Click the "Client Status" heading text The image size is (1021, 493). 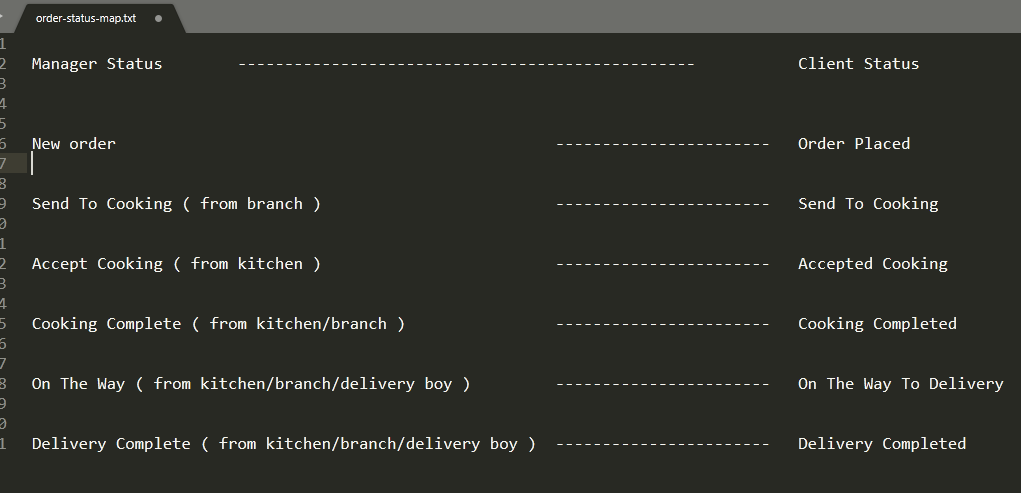[x=858, y=64]
